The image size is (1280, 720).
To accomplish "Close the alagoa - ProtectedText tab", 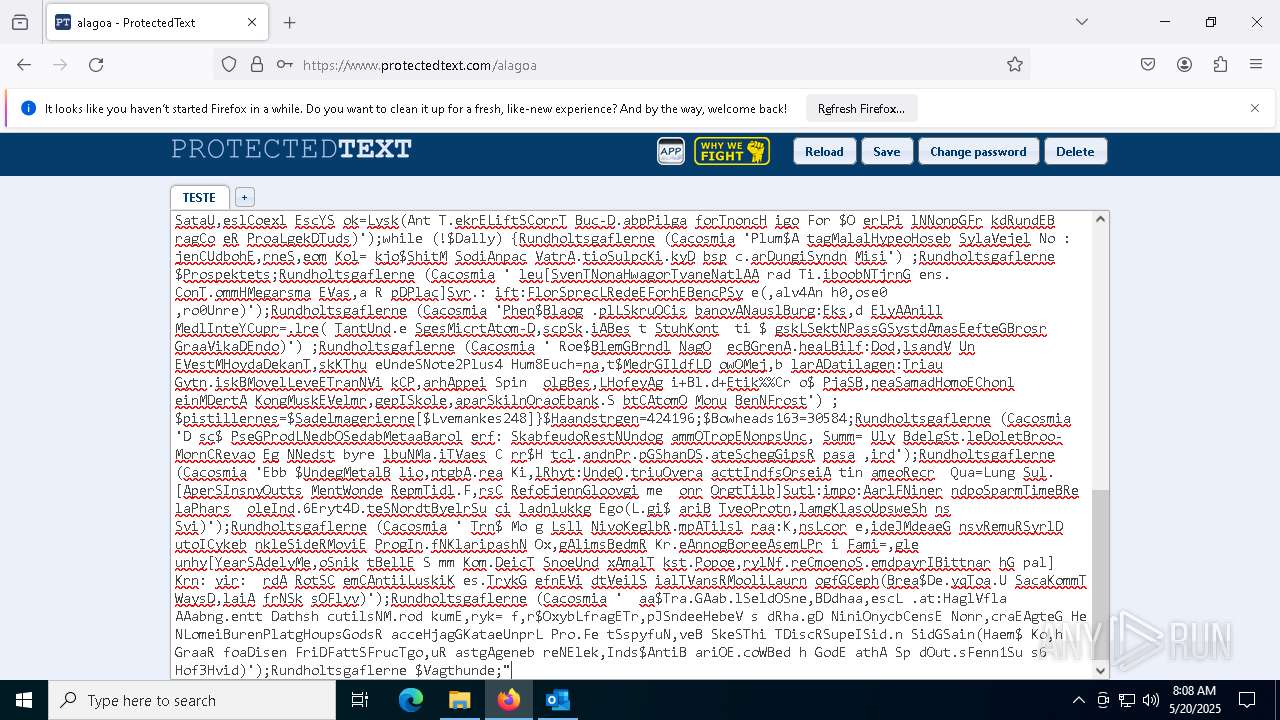I will point(252,22).
